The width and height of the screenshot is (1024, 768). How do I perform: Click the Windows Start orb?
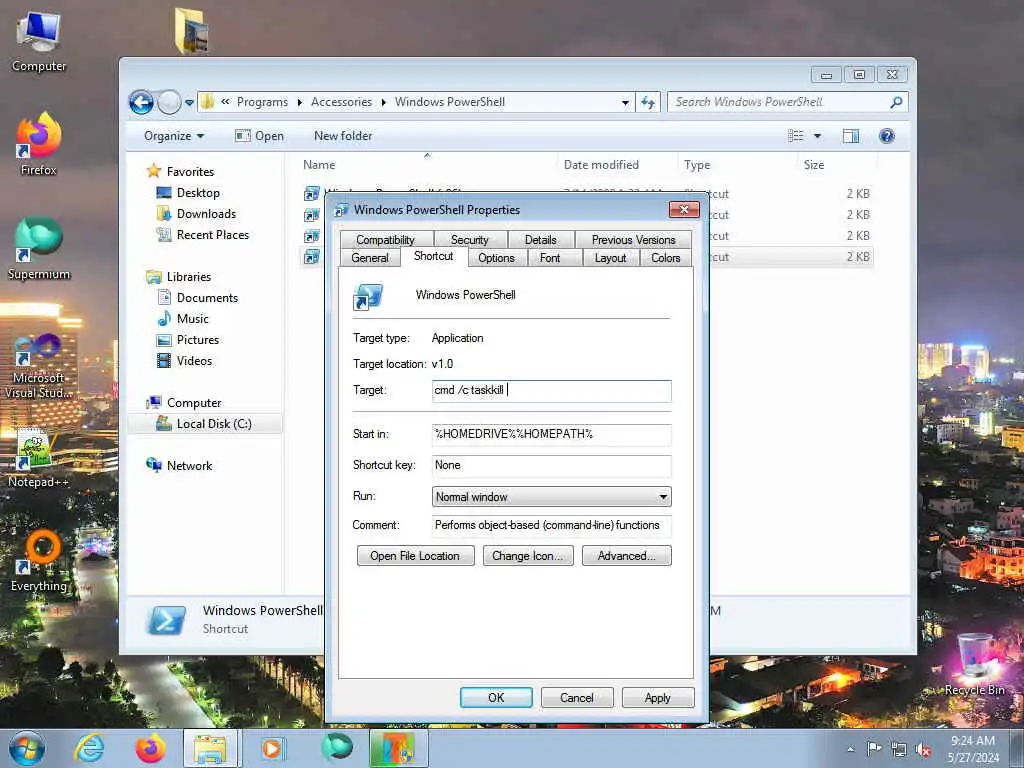pos(27,748)
